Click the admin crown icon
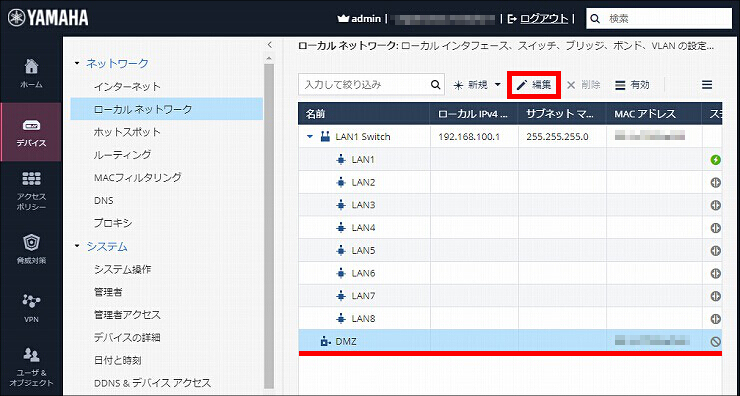The image size is (740, 396). (x=343, y=18)
